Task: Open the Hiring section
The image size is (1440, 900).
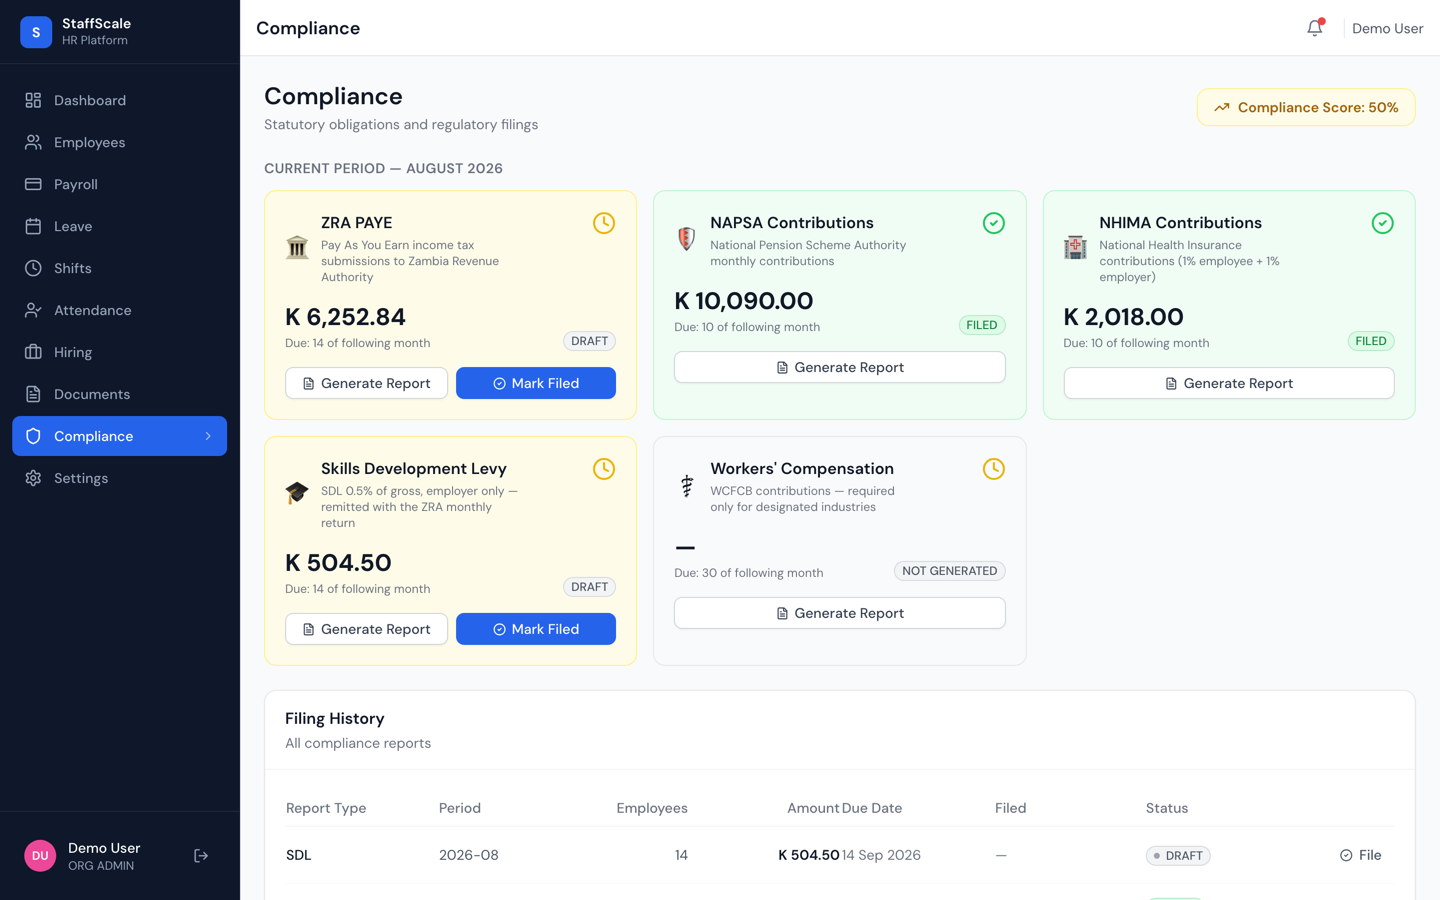Action: point(119,352)
